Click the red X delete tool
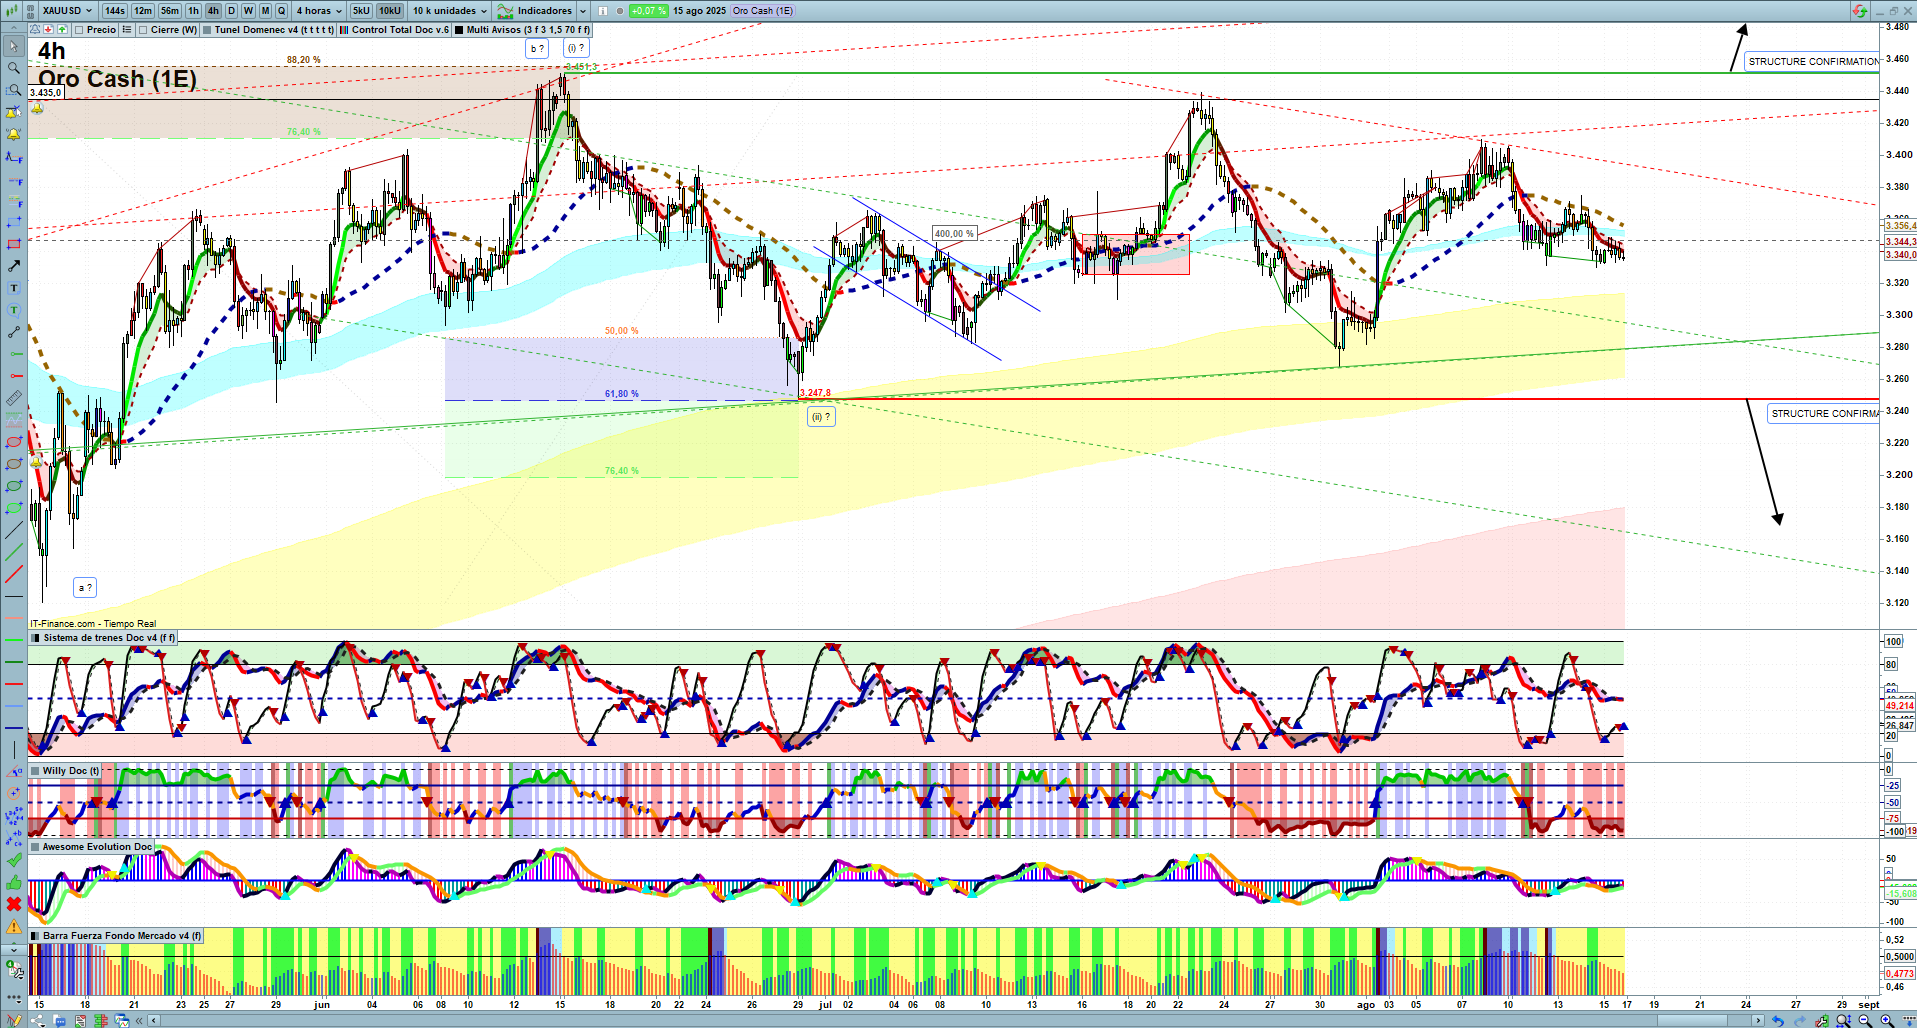This screenshot has height=1028, width=1917. pyautogui.click(x=14, y=904)
